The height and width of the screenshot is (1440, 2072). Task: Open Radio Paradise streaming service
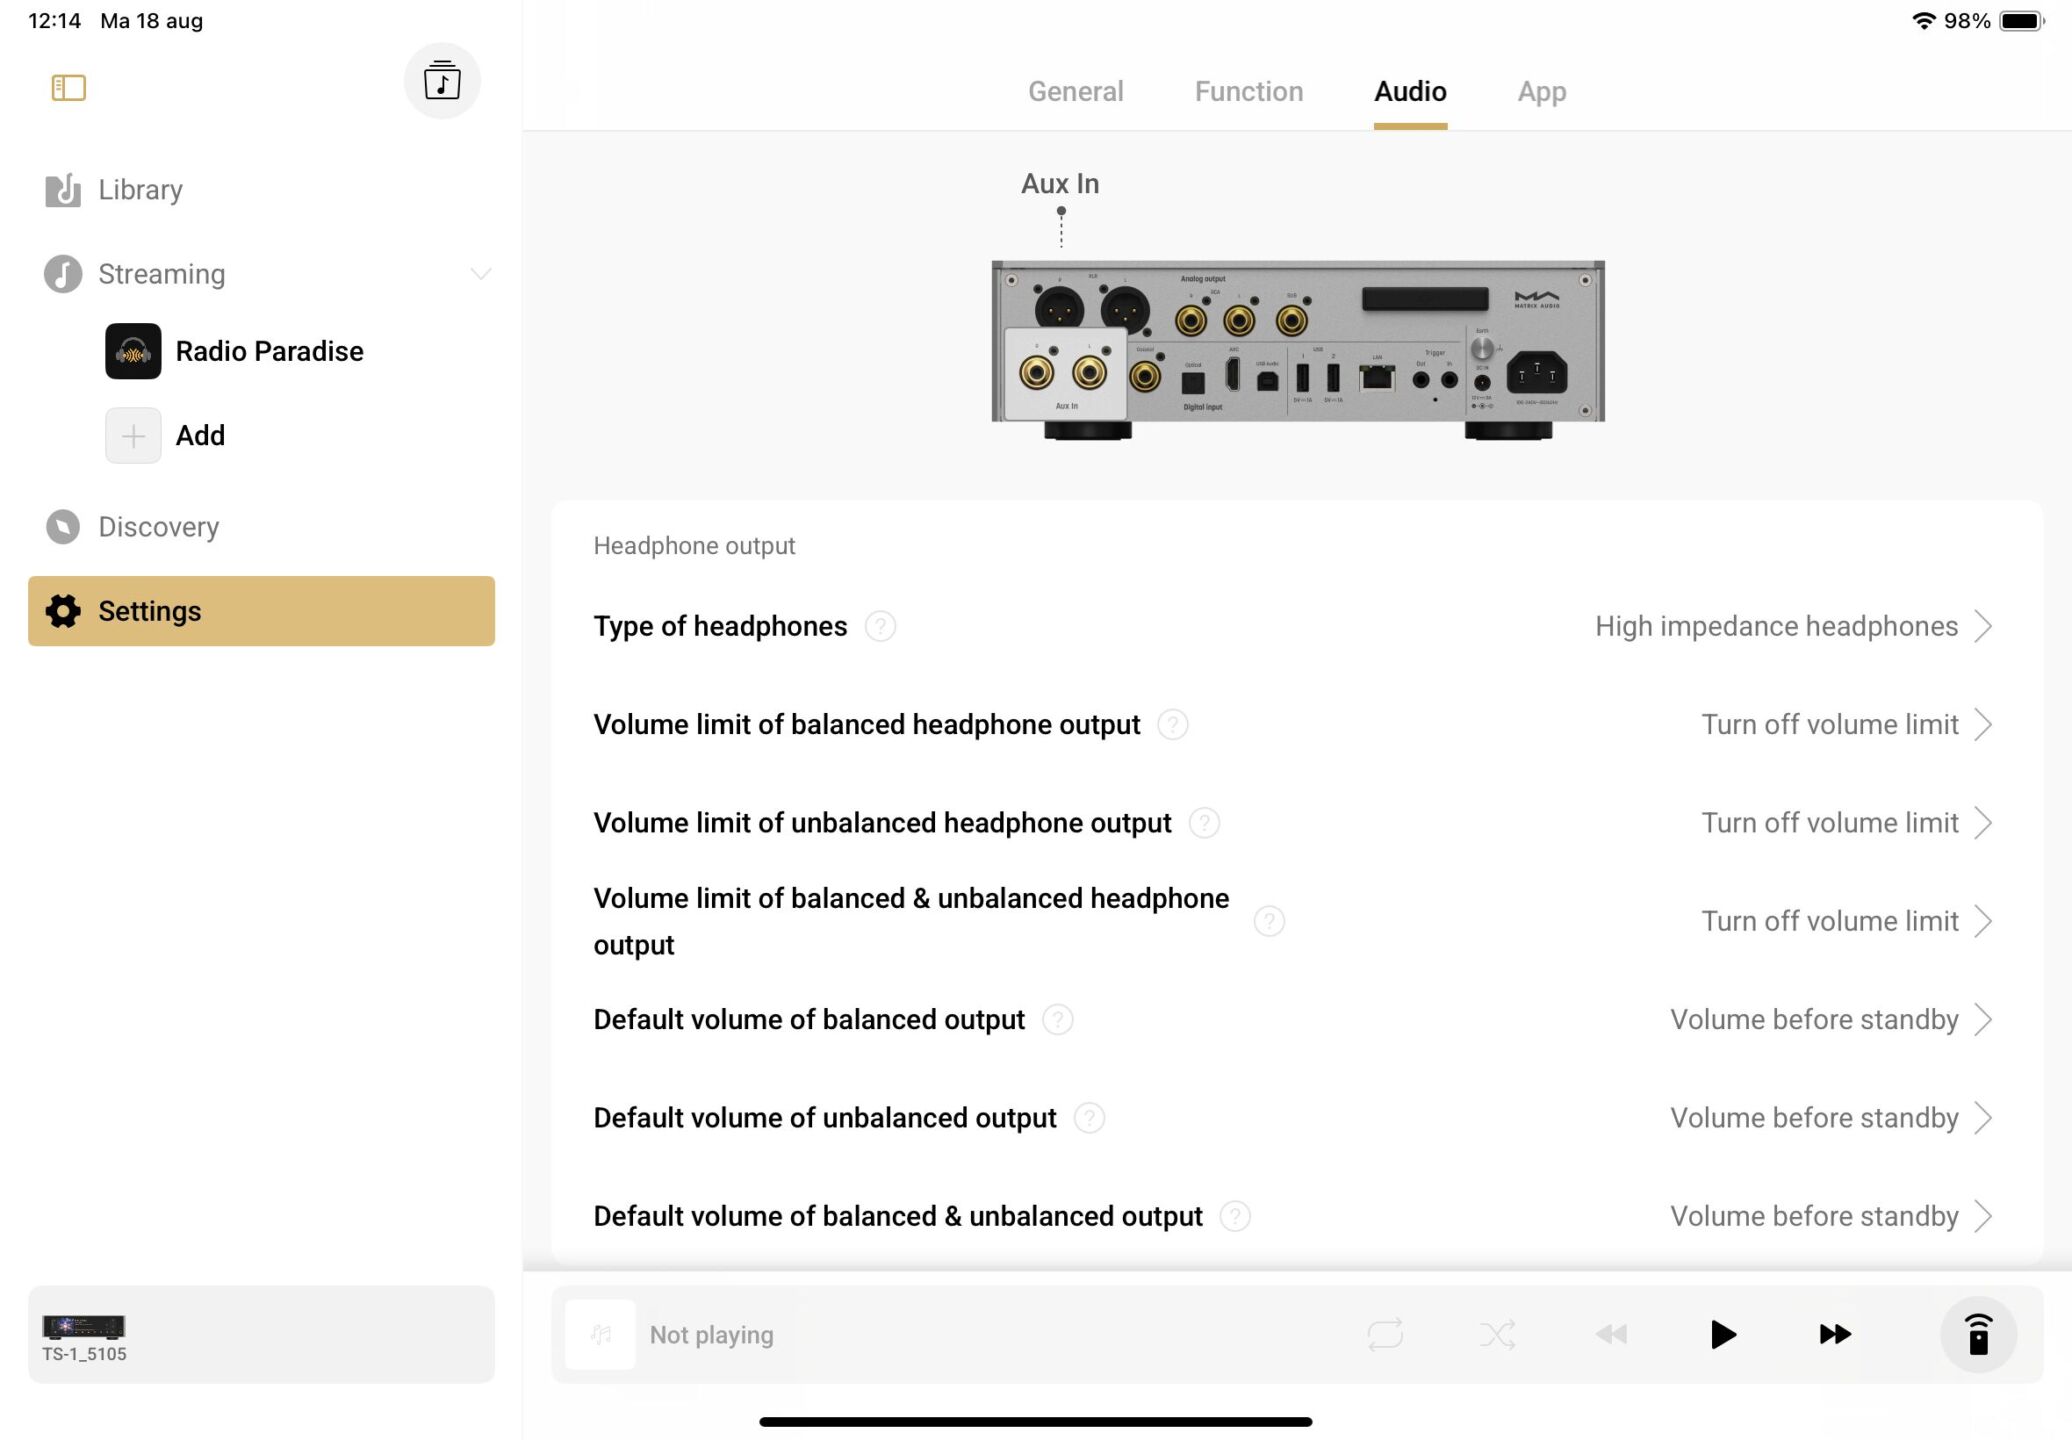click(x=234, y=351)
